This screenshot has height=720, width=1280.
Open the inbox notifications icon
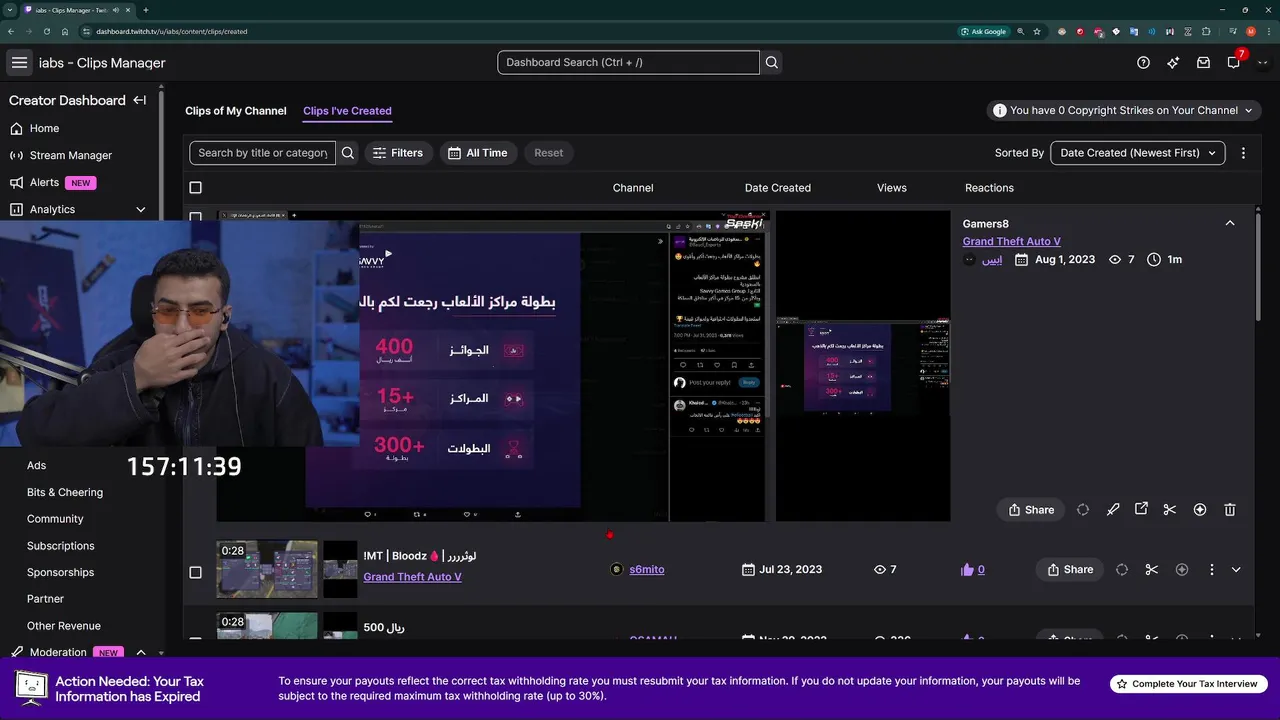1204,62
